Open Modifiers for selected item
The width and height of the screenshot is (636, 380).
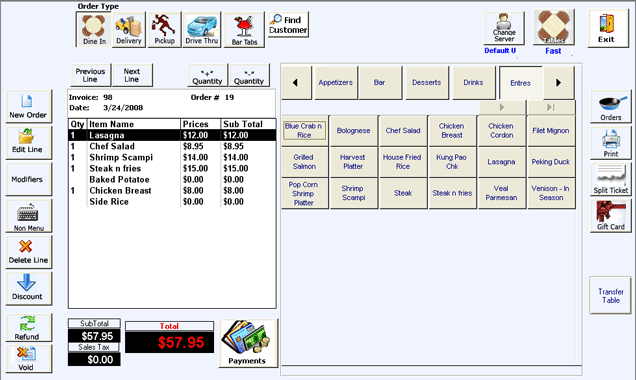tap(28, 179)
